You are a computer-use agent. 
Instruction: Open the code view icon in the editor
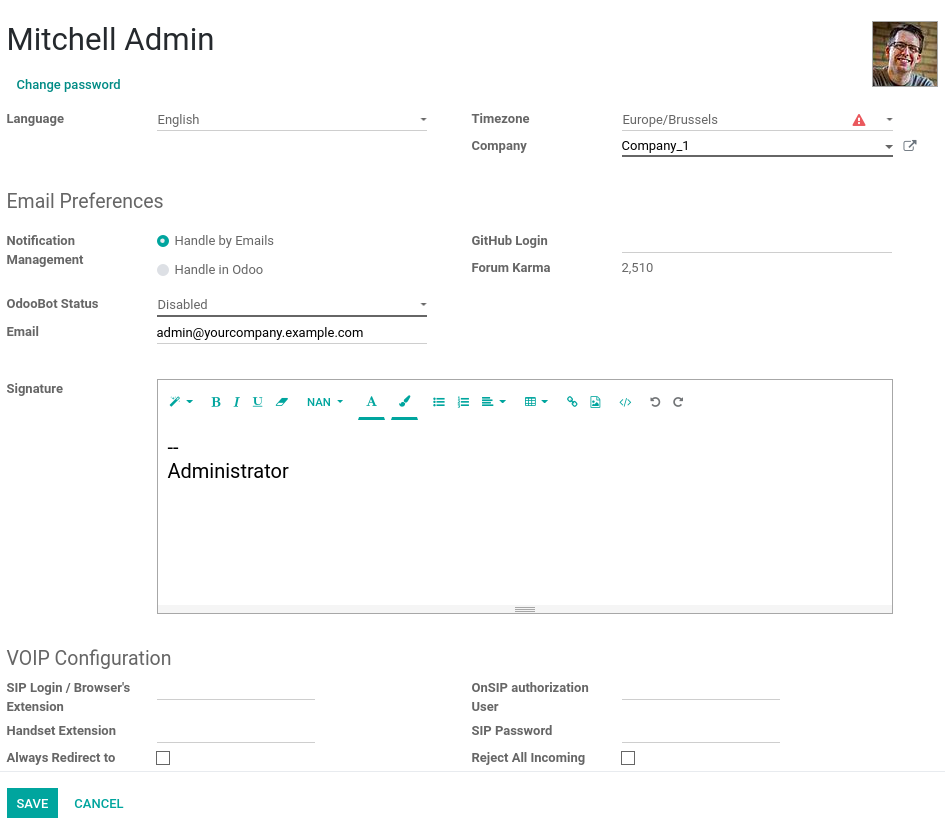(625, 401)
